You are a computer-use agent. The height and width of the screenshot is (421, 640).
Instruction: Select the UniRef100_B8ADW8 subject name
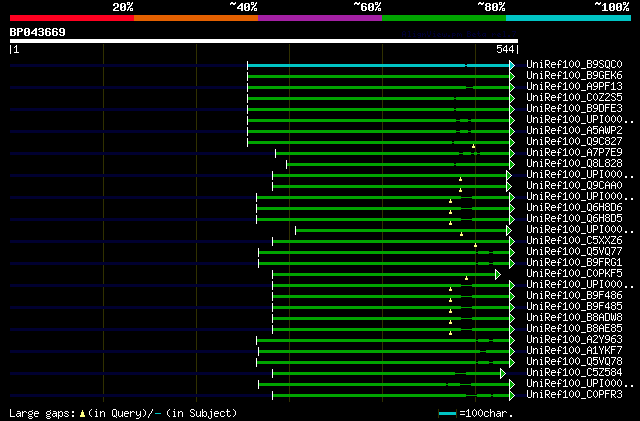(x=574, y=318)
